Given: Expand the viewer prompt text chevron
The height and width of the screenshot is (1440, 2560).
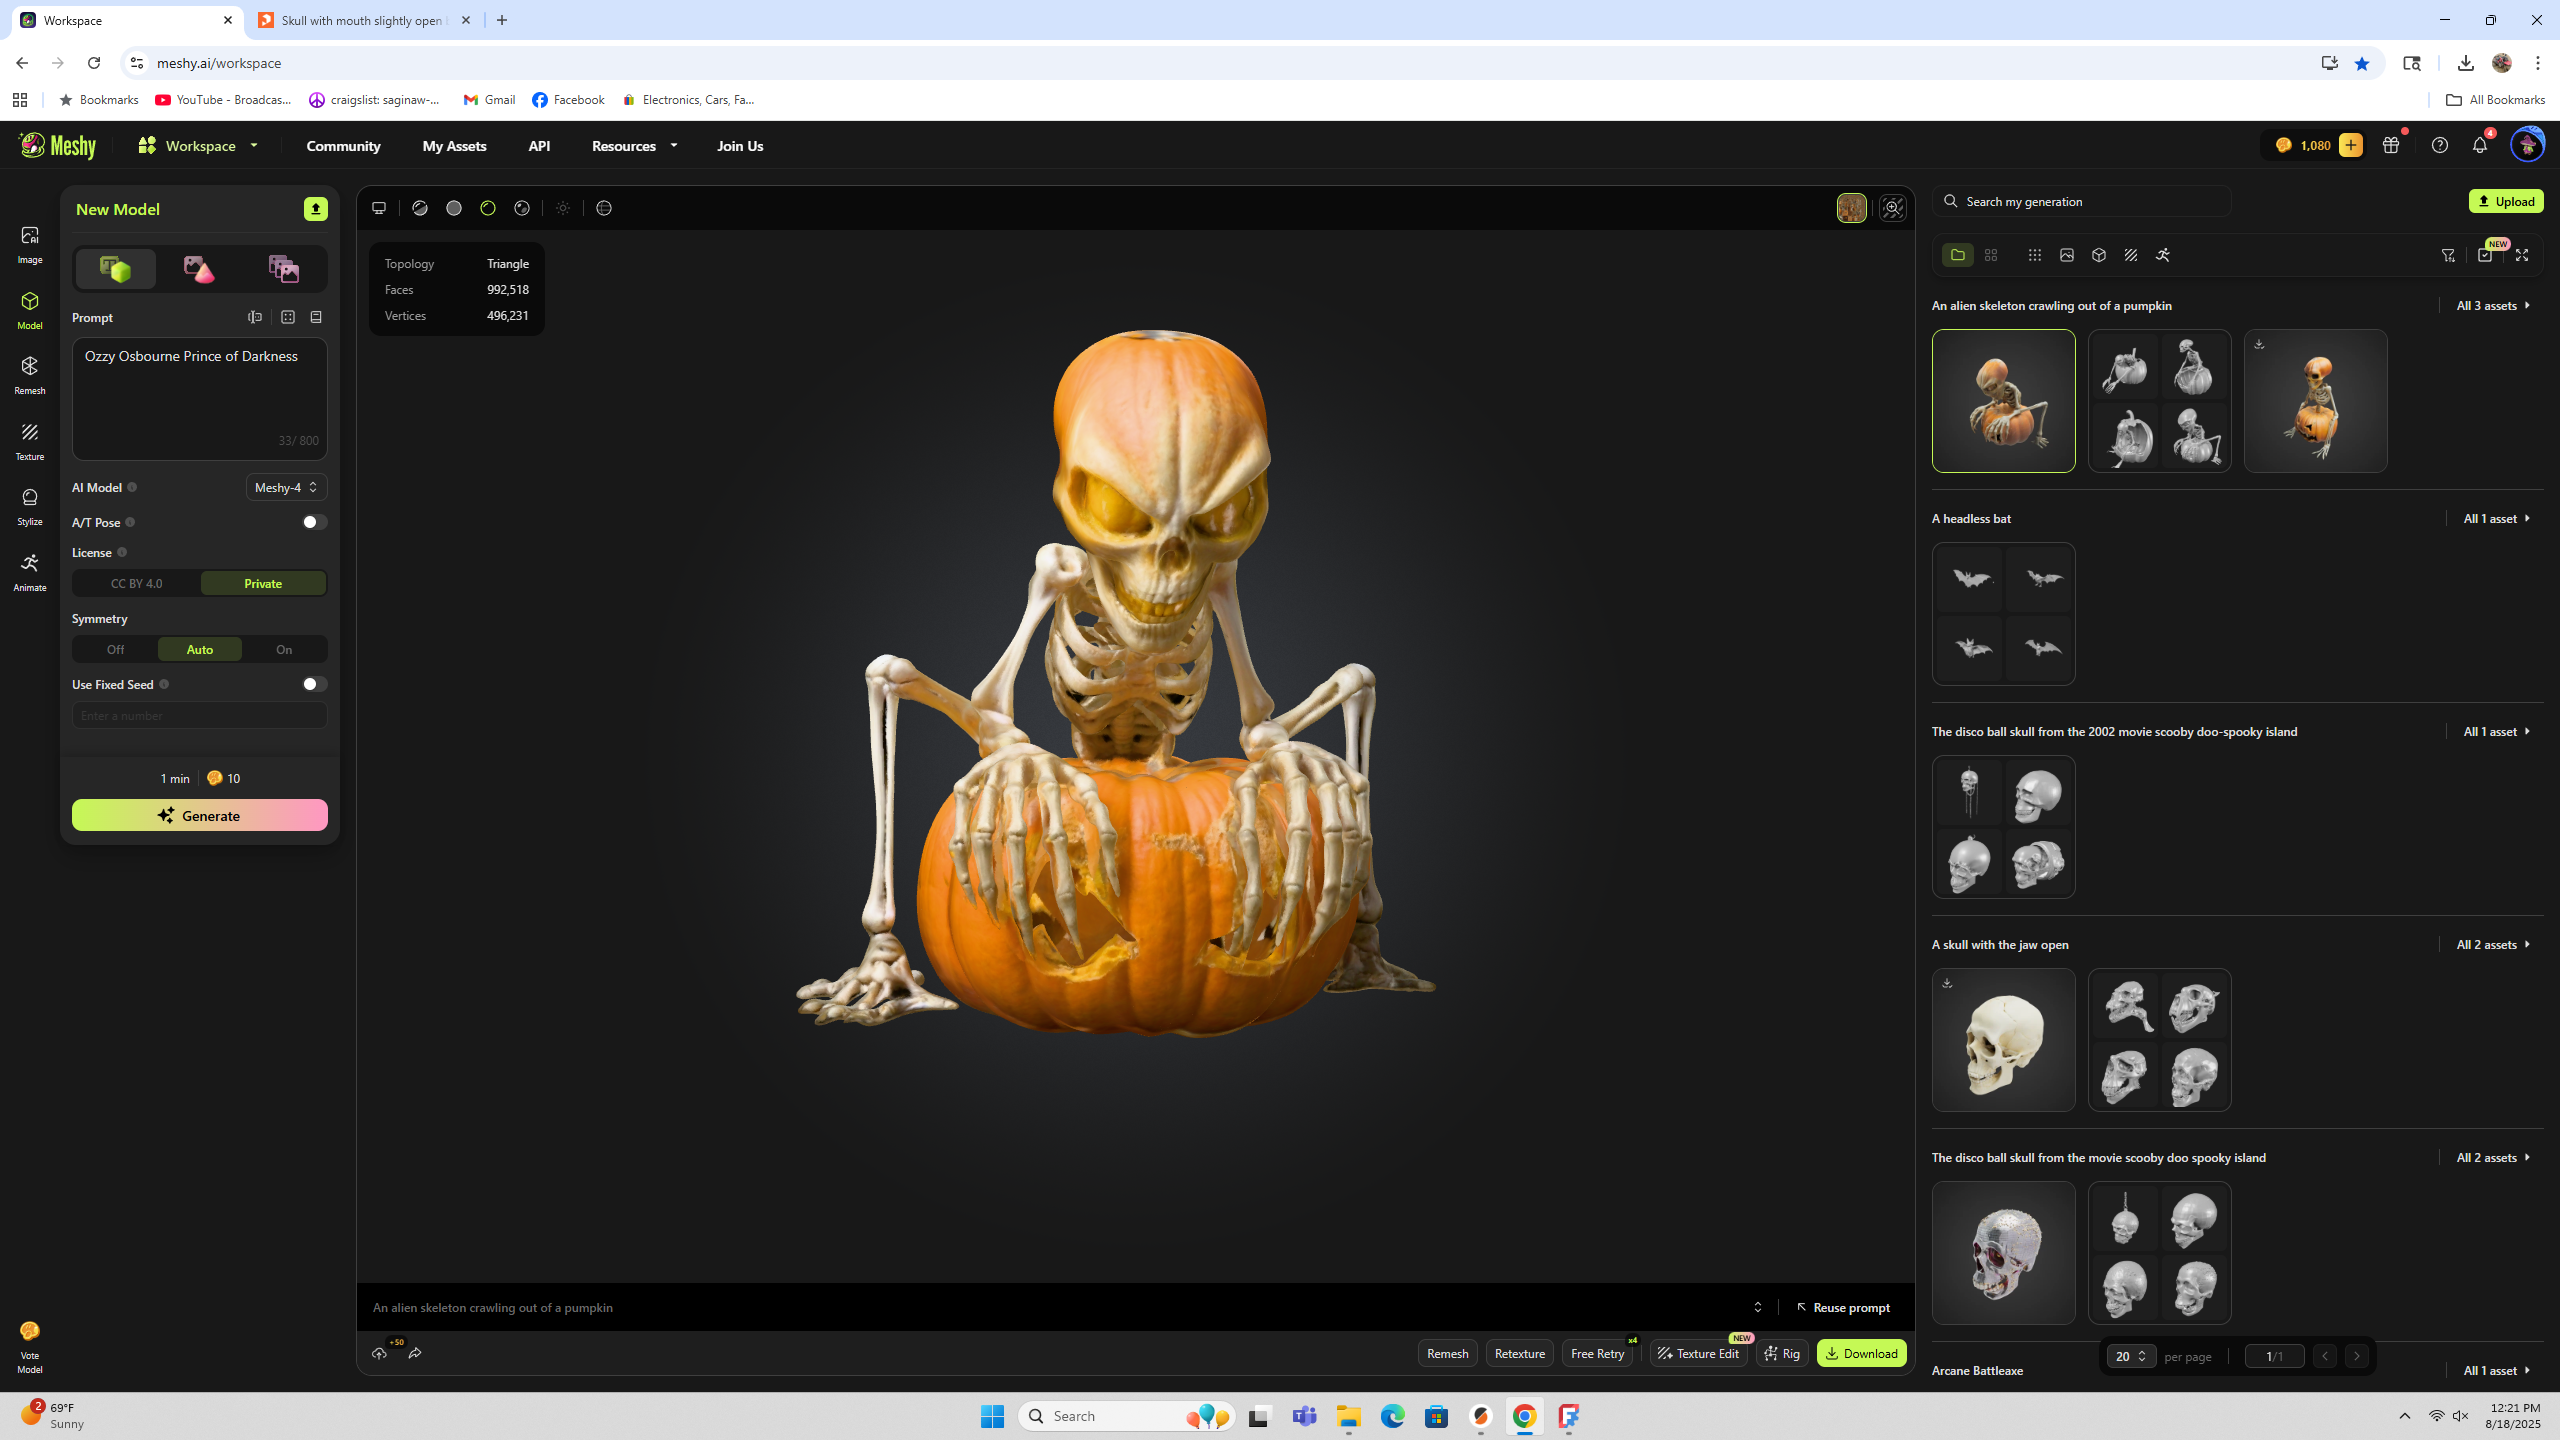Looking at the screenshot, I should (1758, 1307).
